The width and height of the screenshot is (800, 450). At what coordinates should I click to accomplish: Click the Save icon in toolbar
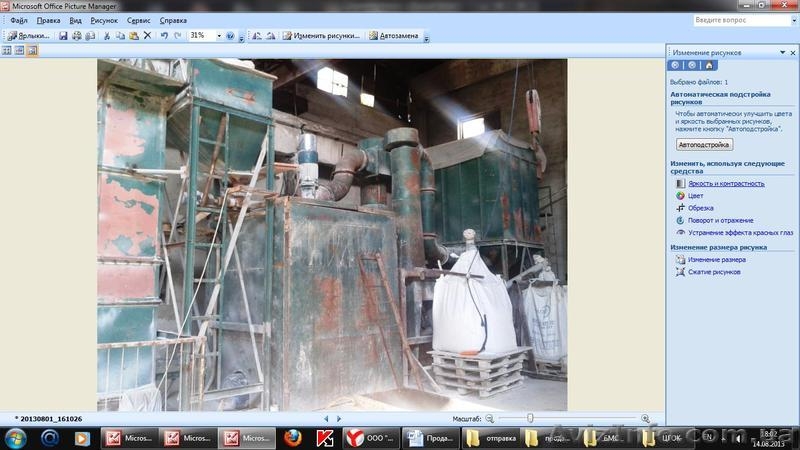click(63, 36)
